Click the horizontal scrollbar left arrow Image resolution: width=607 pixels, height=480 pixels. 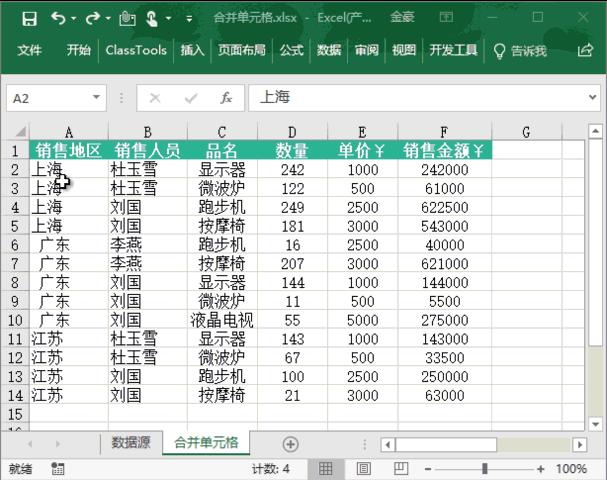click(388, 444)
